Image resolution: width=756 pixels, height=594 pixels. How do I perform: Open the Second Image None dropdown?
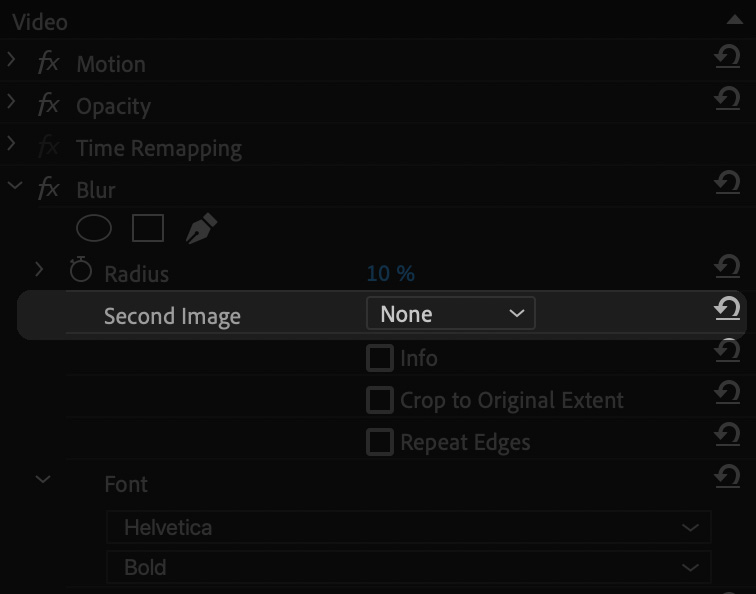[450, 313]
